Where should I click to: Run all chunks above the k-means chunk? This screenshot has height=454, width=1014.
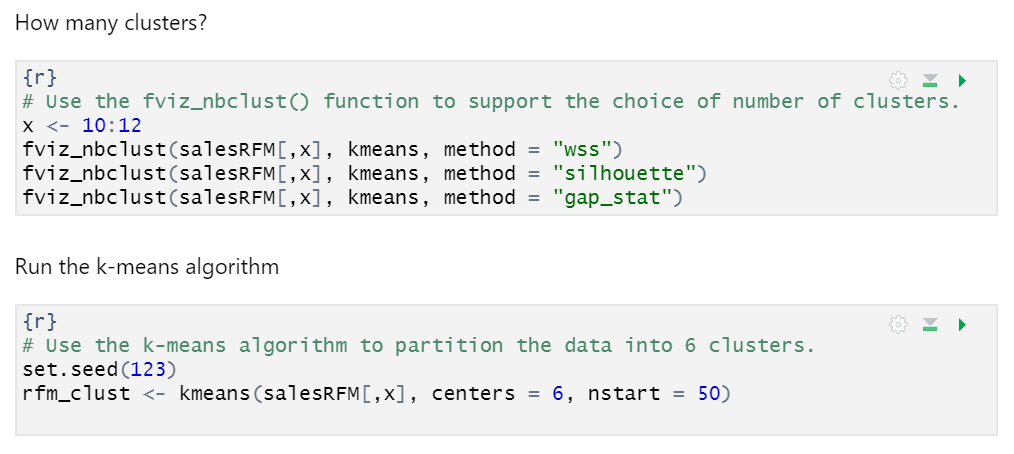(x=930, y=324)
